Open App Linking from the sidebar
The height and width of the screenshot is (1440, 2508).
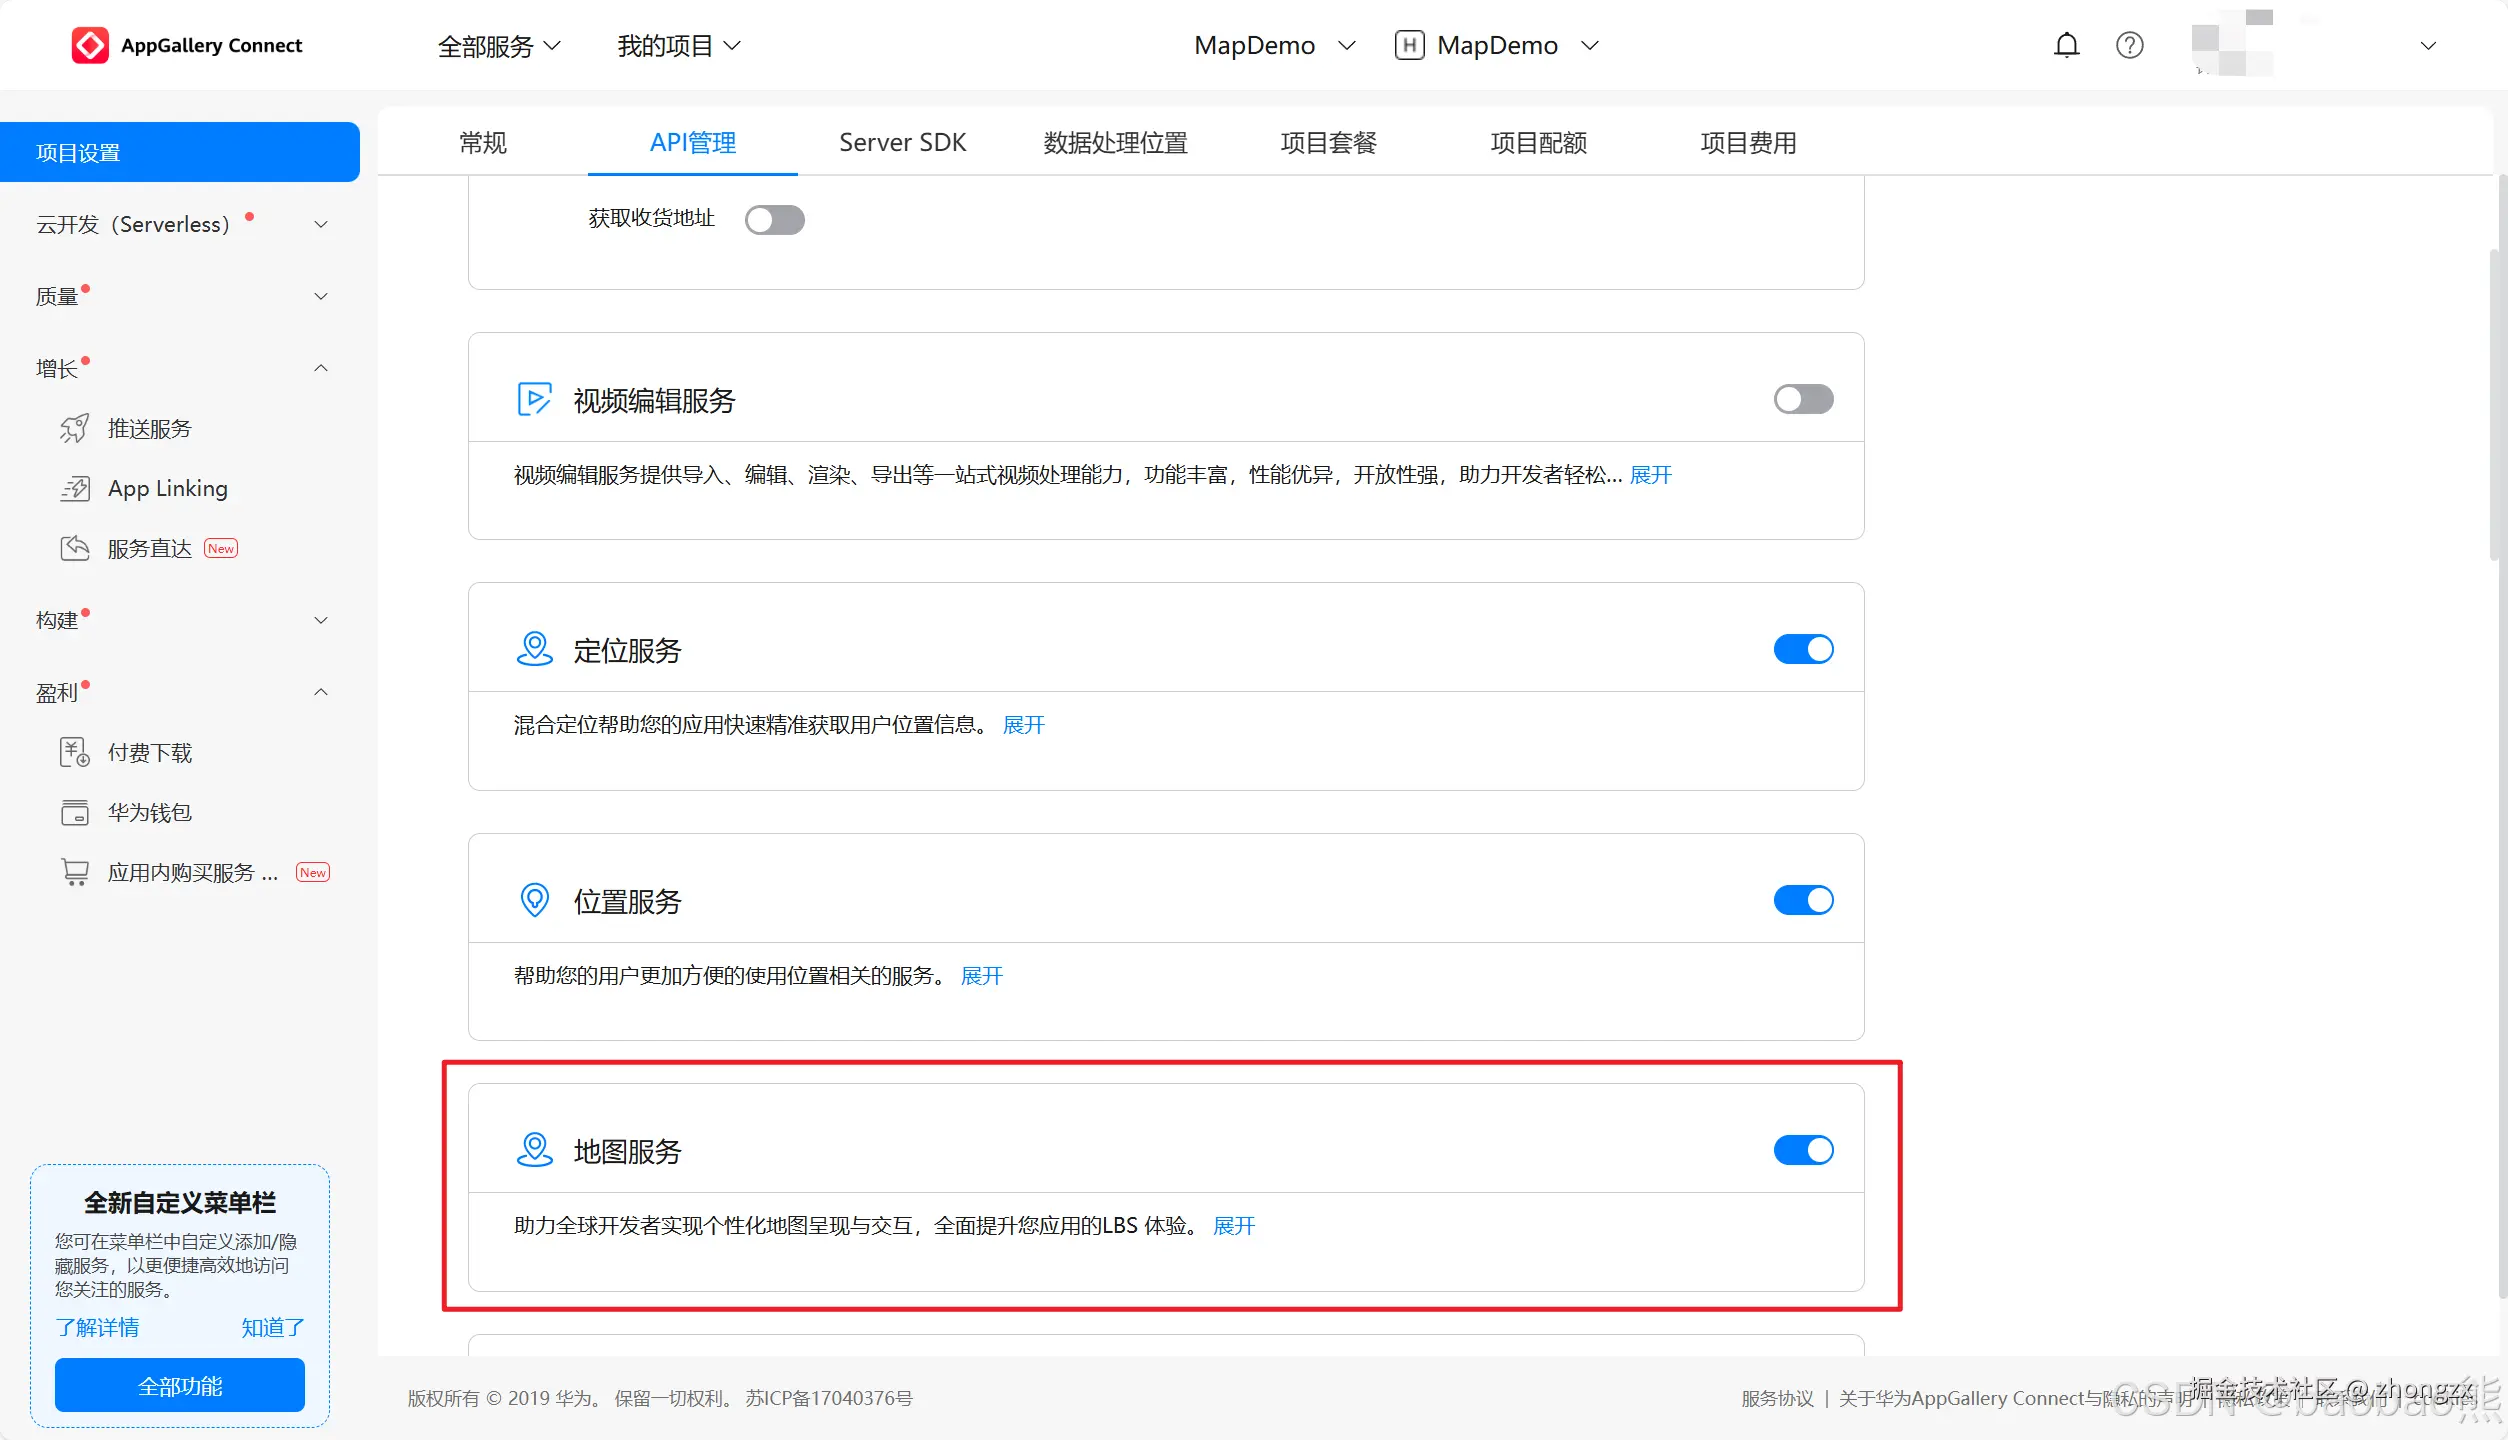click(168, 488)
